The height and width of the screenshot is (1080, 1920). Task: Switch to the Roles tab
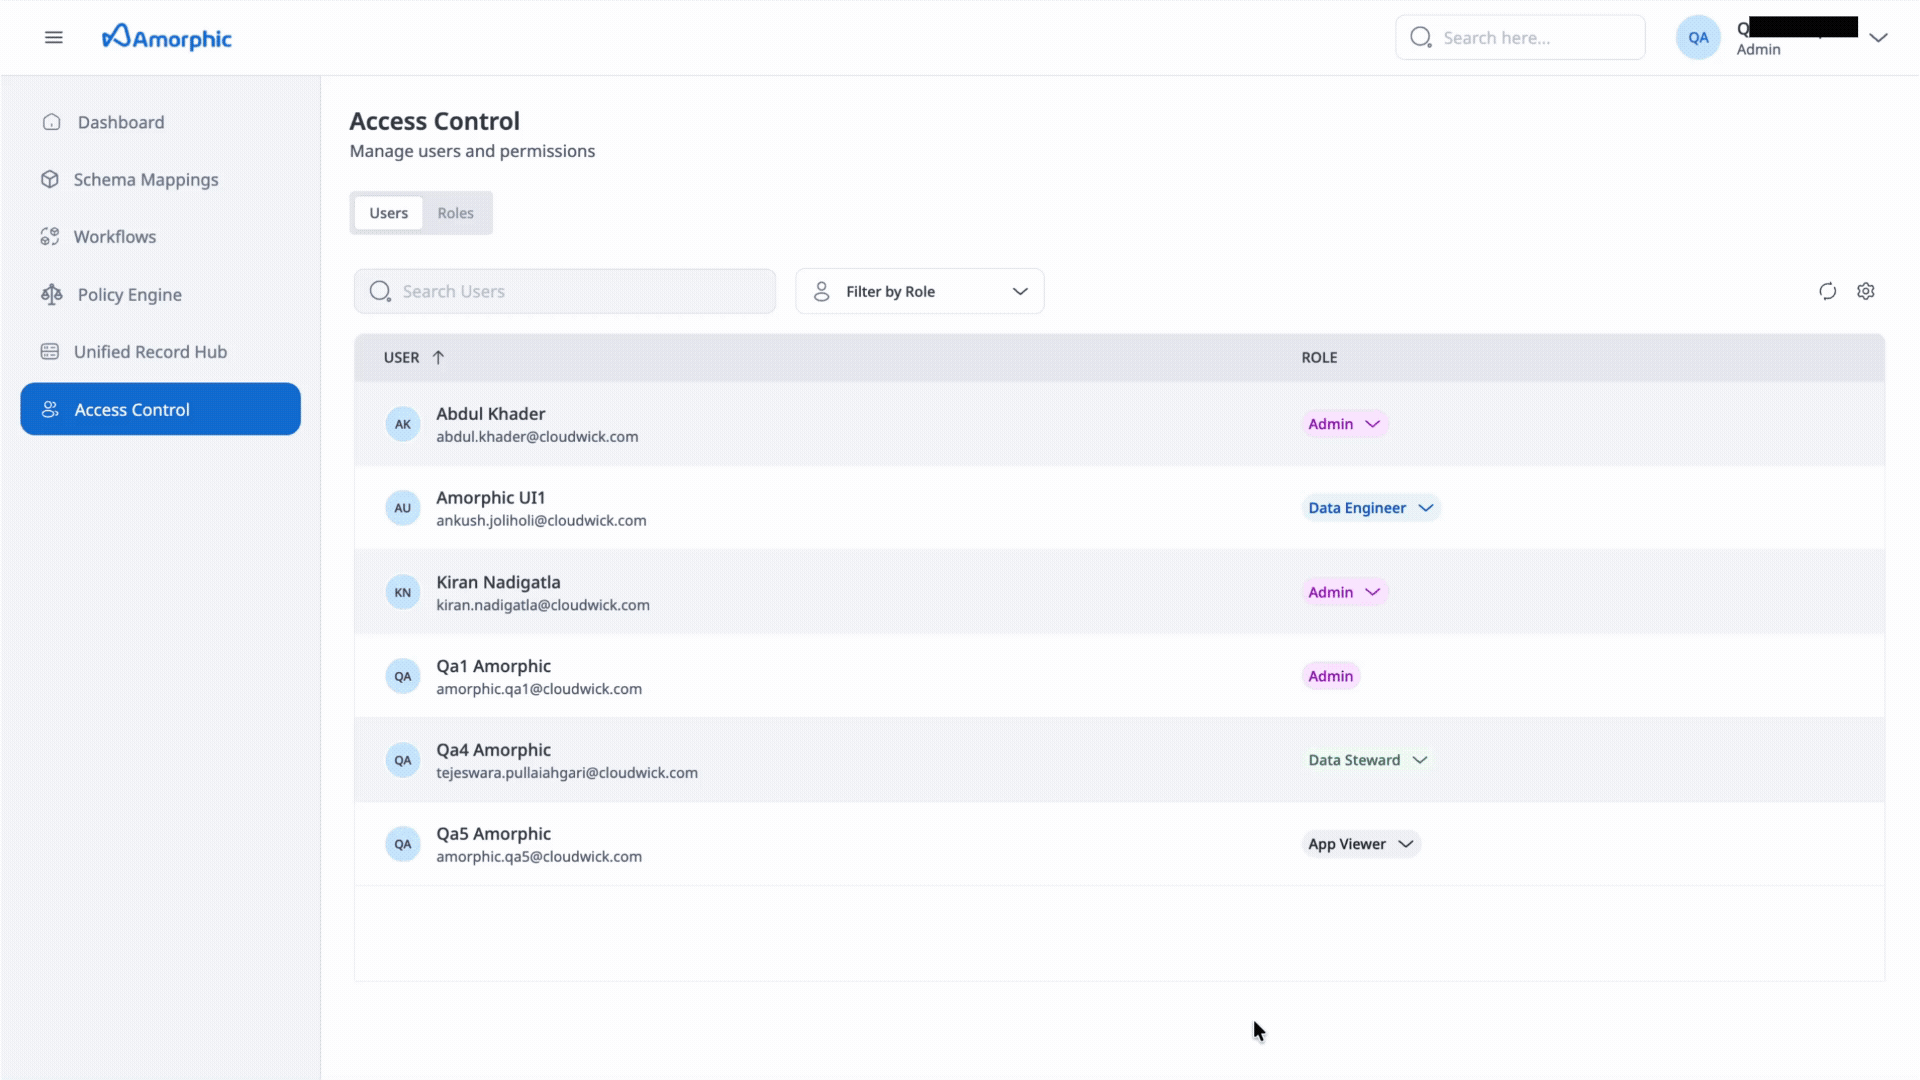click(x=455, y=213)
